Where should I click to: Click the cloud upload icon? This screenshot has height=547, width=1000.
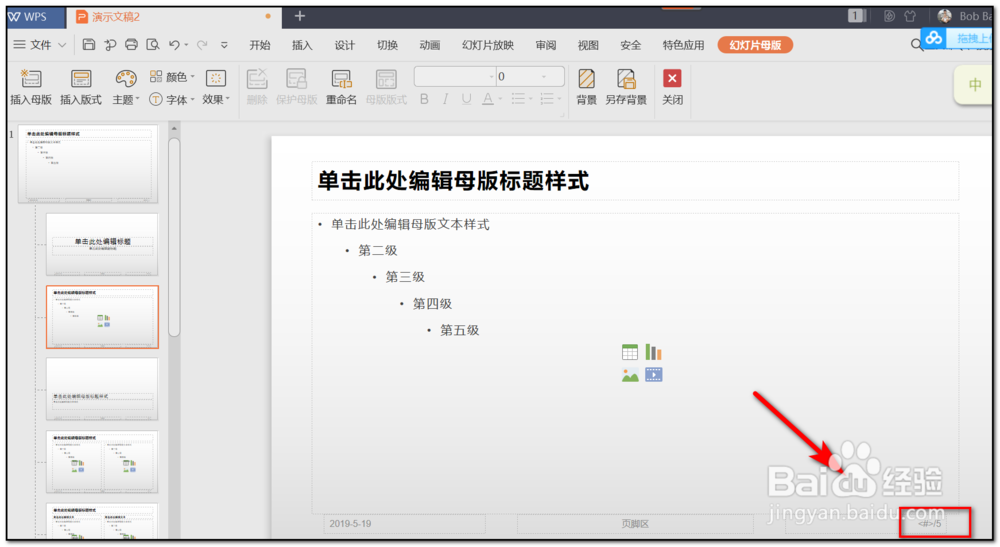pos(934,38)
